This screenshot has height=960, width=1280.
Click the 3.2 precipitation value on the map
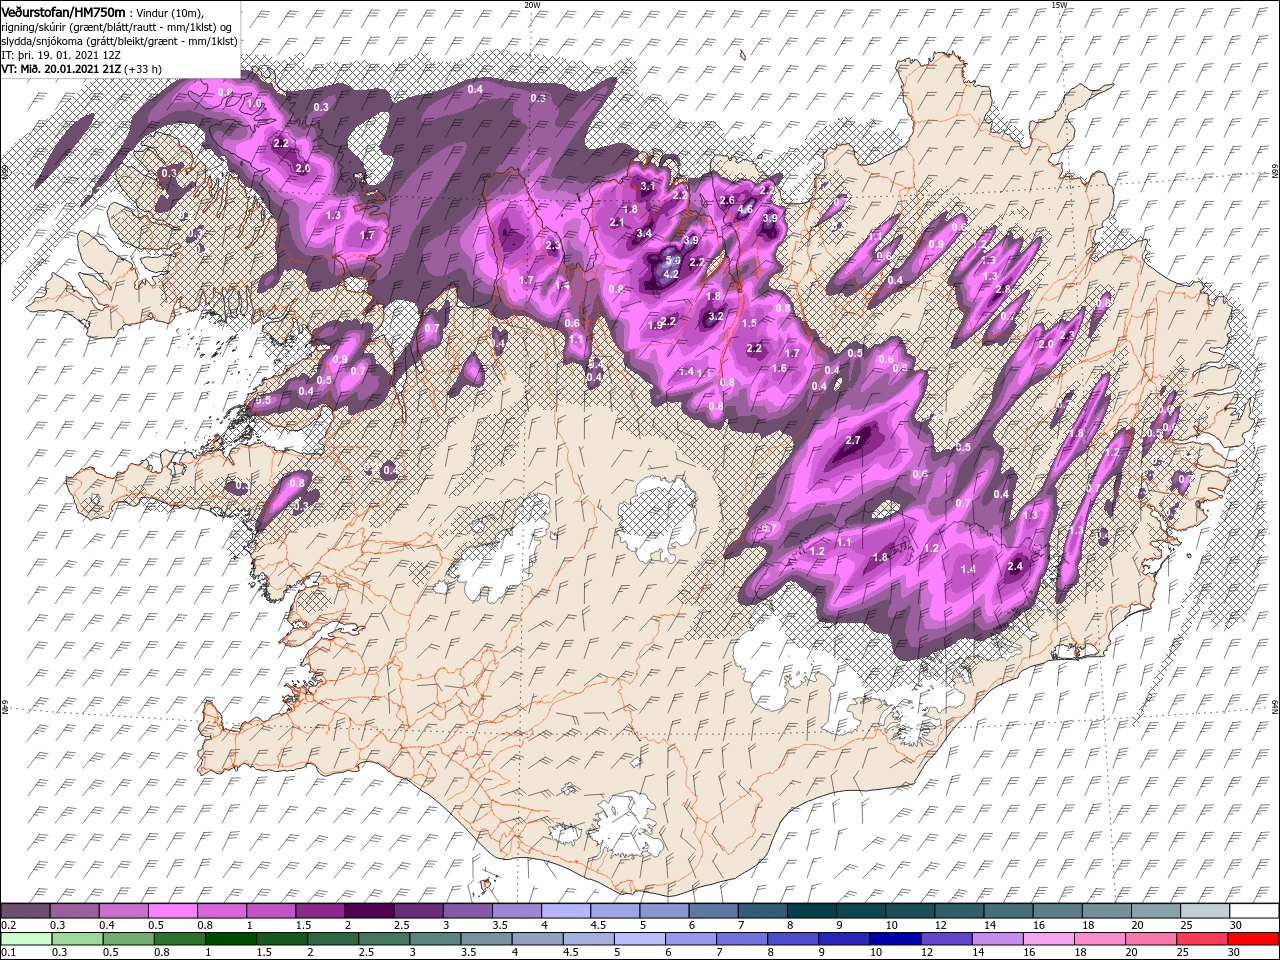[715, 316]
